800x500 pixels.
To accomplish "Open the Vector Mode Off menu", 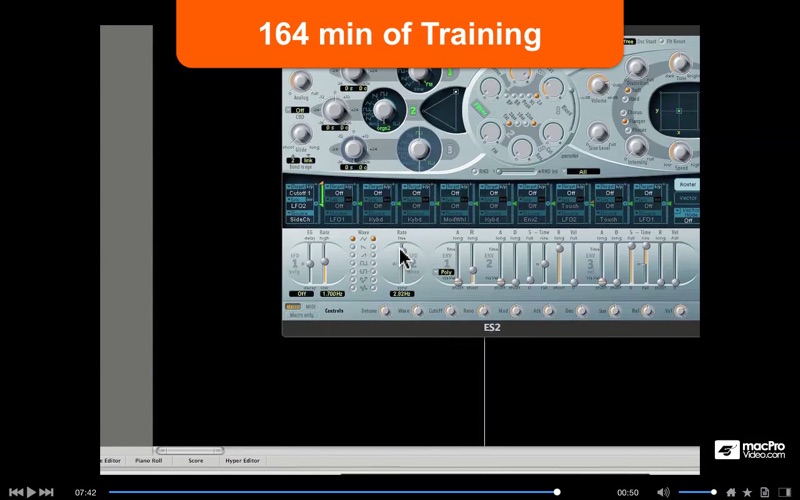I will pos(687,220).
